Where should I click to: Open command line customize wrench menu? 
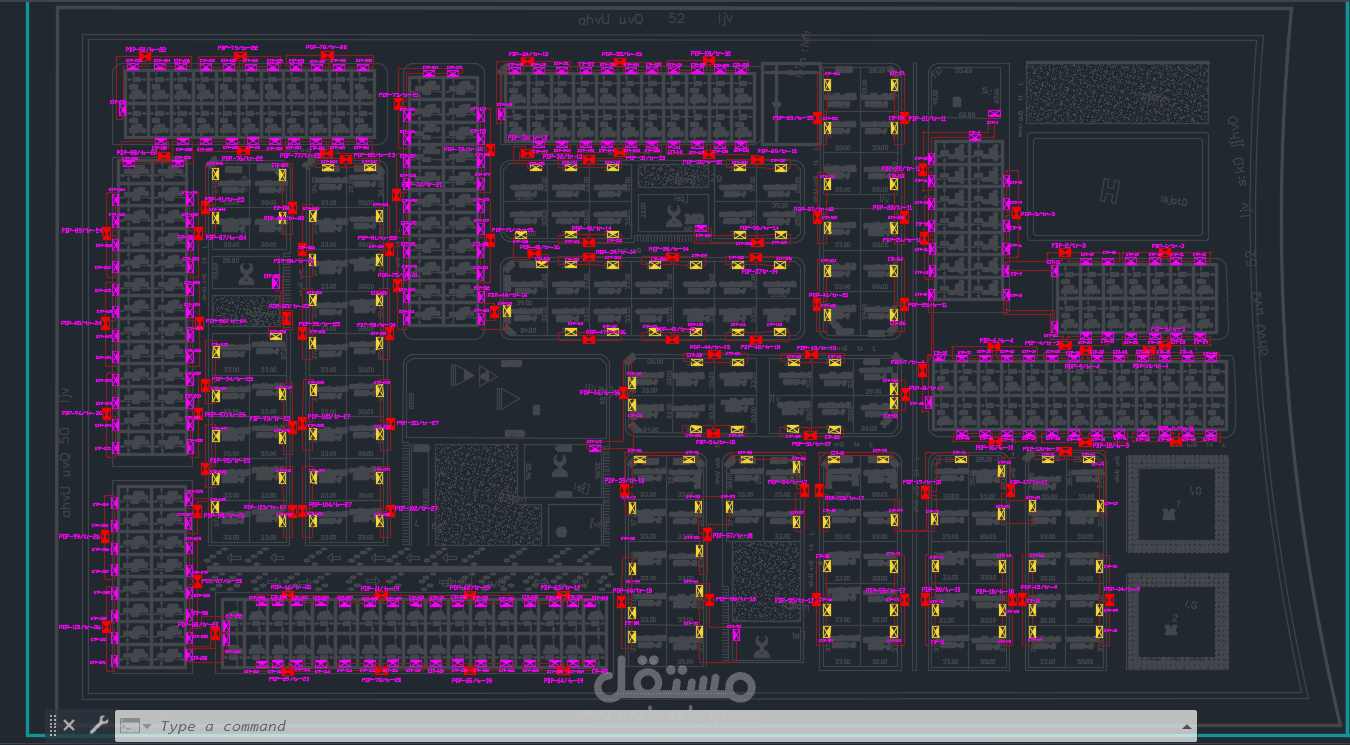click(97, 725)
